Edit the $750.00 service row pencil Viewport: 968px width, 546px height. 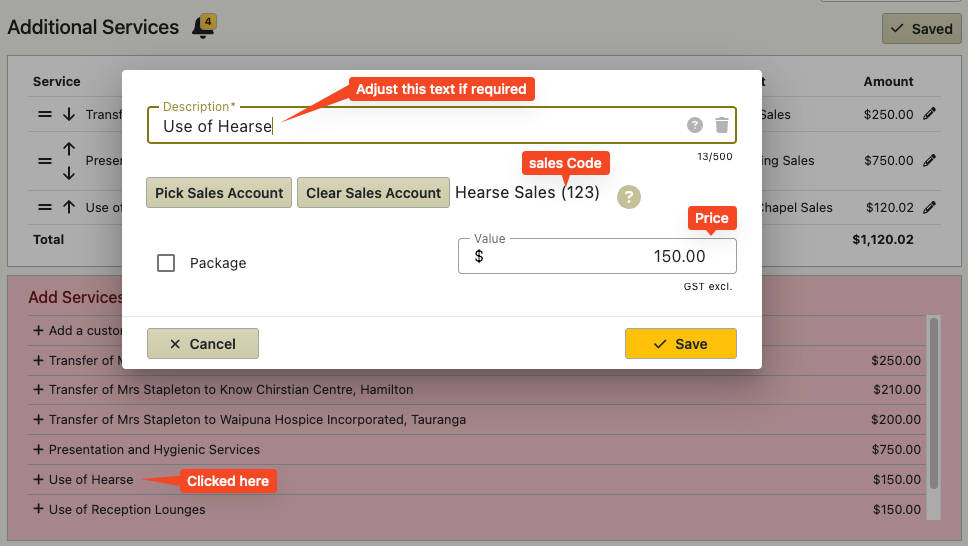point(929,161)
